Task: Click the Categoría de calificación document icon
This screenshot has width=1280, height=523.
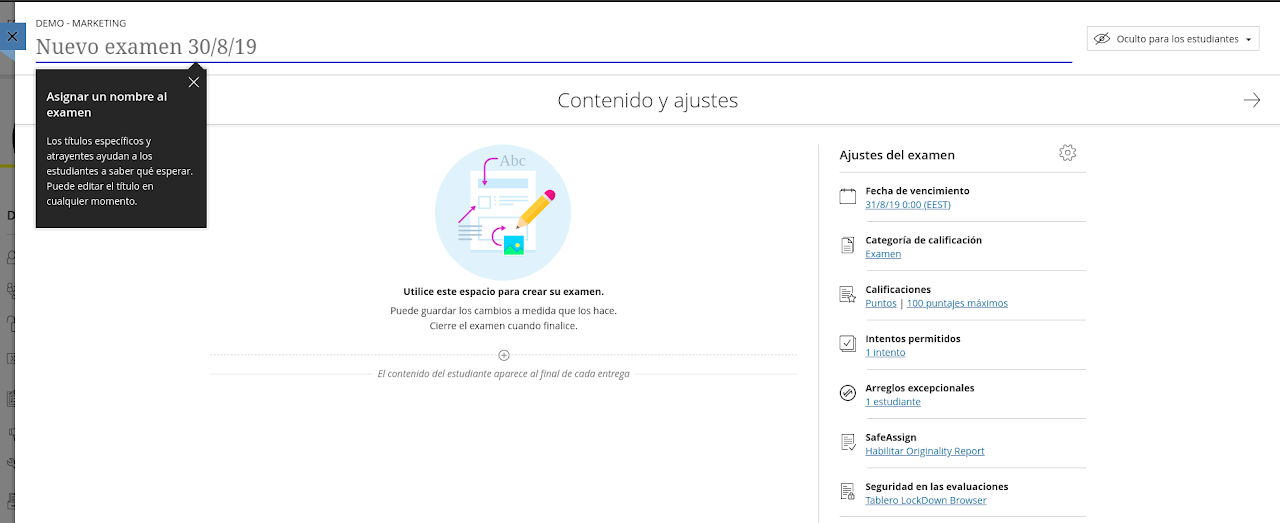Action: tap(848, 246)
